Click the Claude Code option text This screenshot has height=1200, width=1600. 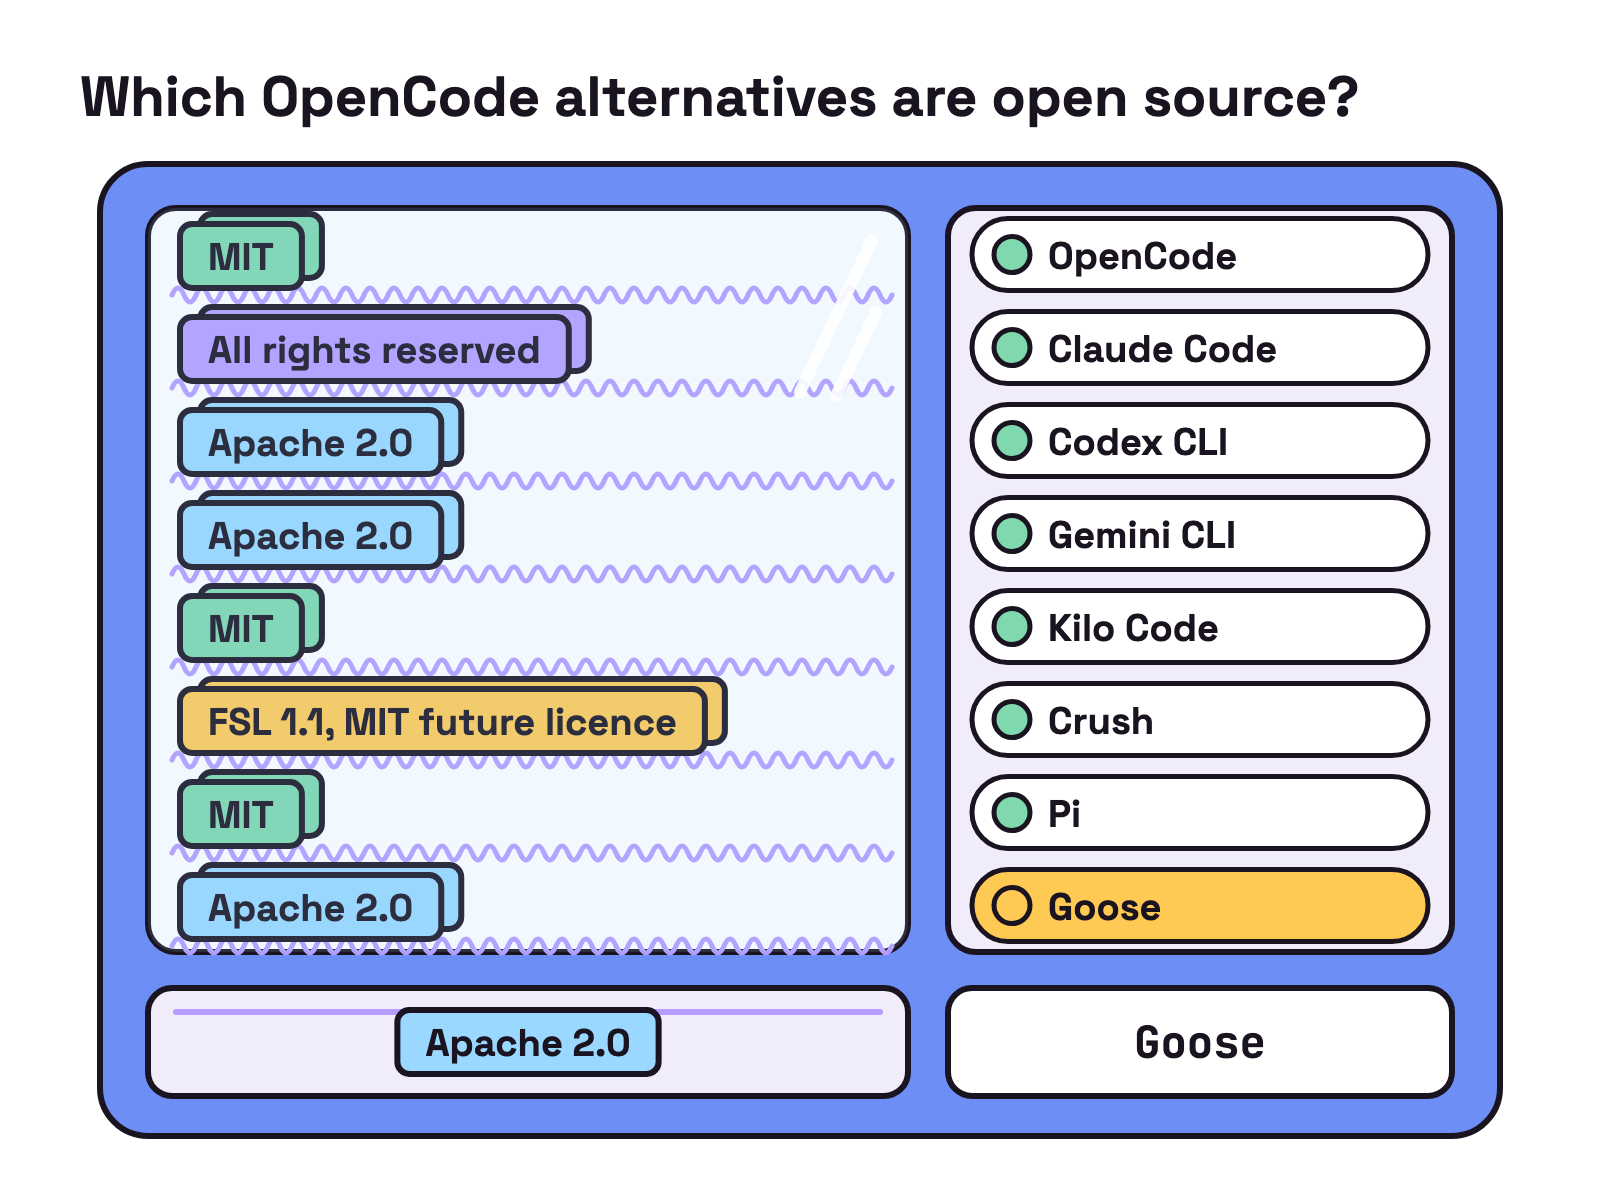[1162, 349]
